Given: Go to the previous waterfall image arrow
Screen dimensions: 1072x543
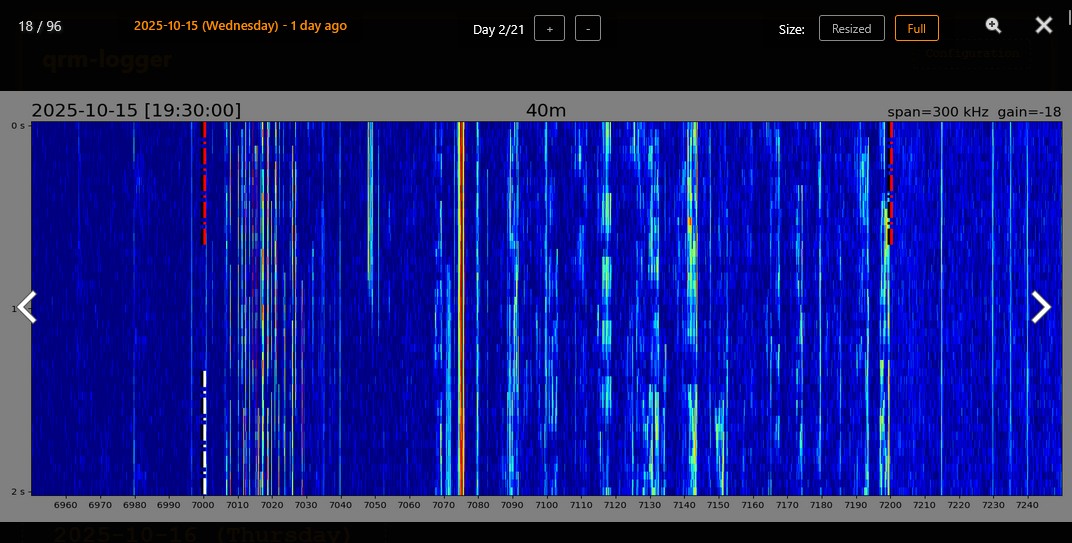Looking at the screenshot, I should click(x=27, y=308).
